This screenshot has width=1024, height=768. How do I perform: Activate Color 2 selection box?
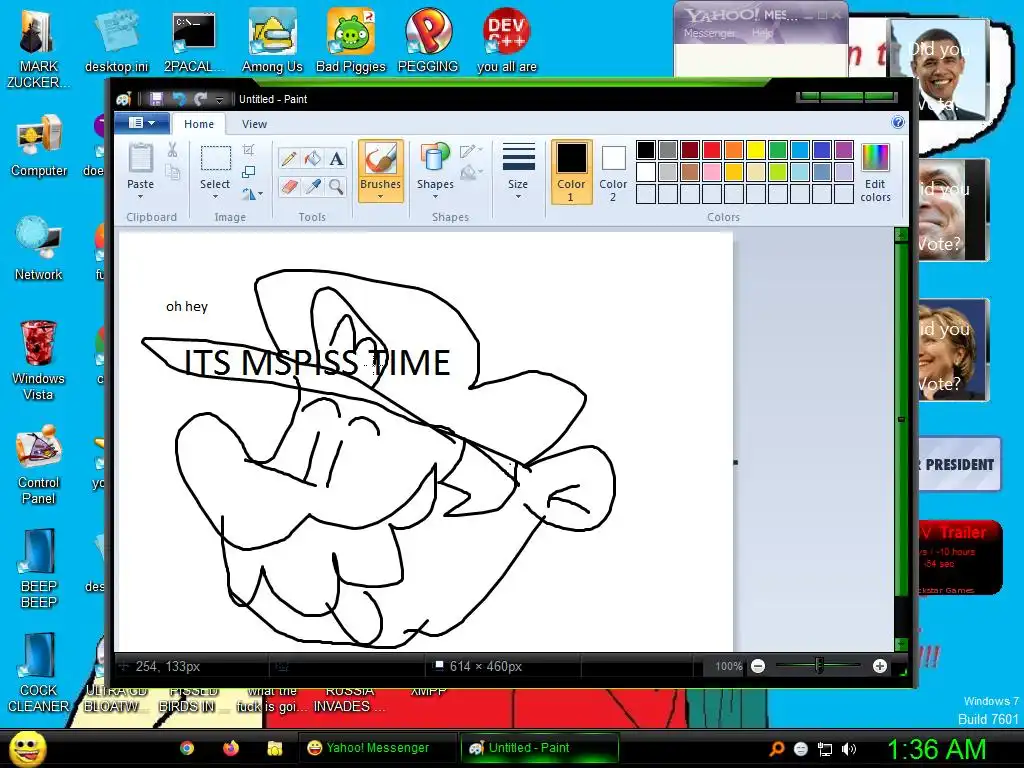click(x=613, y=172)
